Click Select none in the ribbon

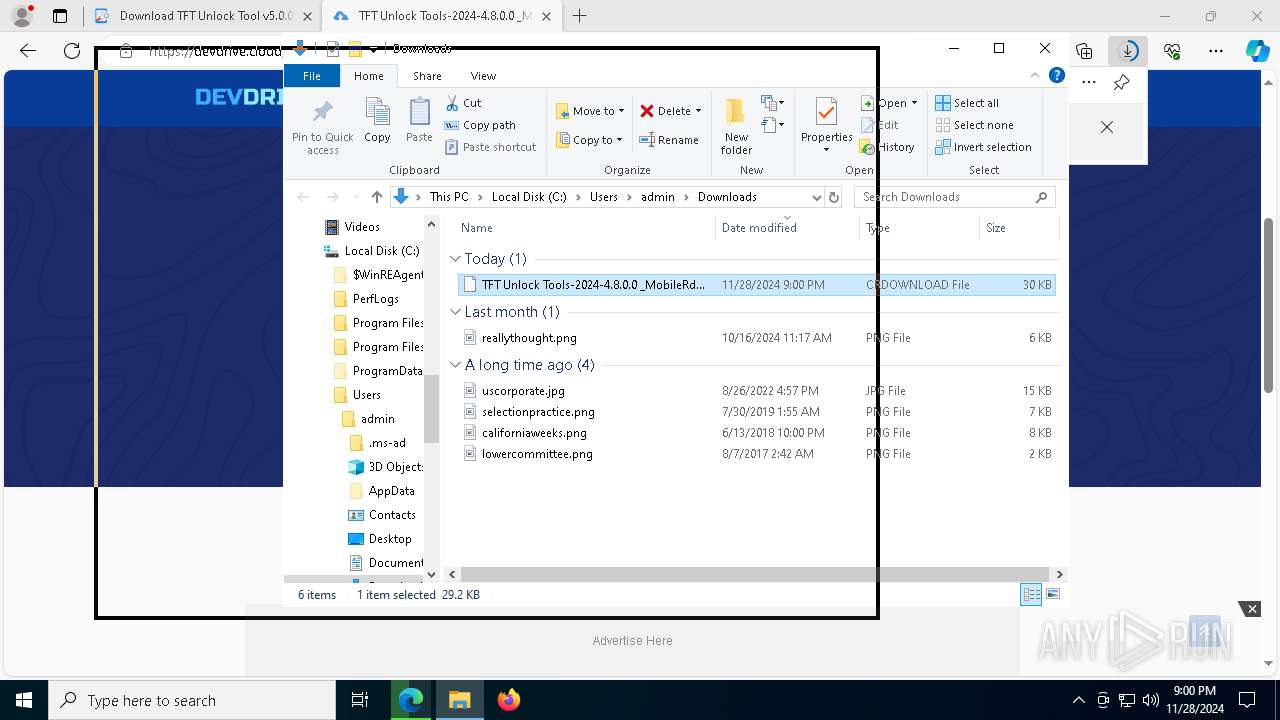click(974, 125)
